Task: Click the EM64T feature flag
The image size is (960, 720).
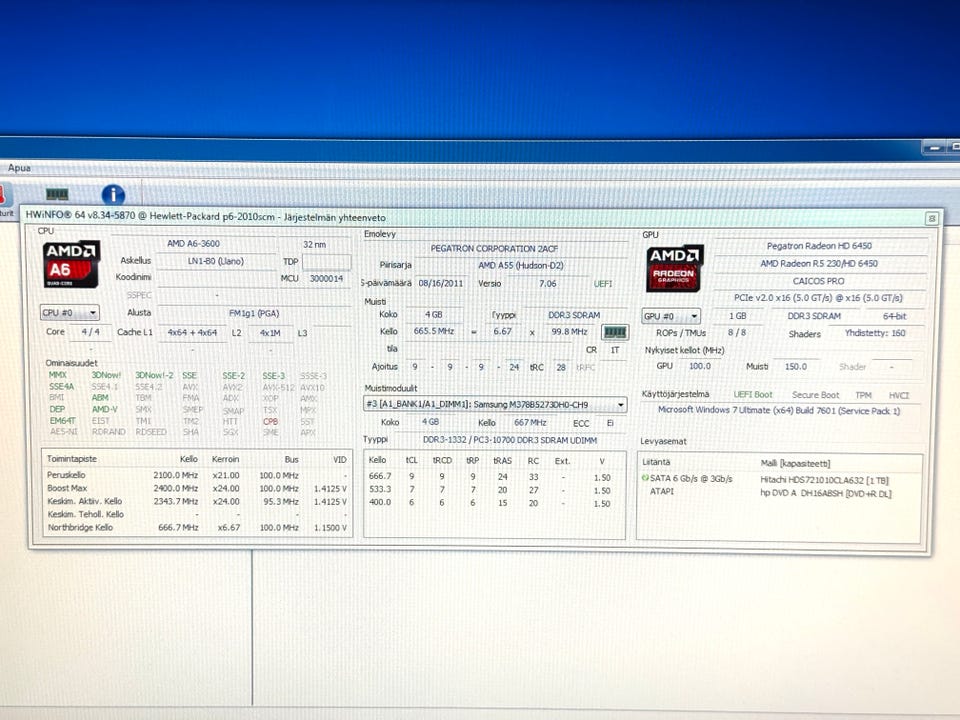Action: [62, 421]
